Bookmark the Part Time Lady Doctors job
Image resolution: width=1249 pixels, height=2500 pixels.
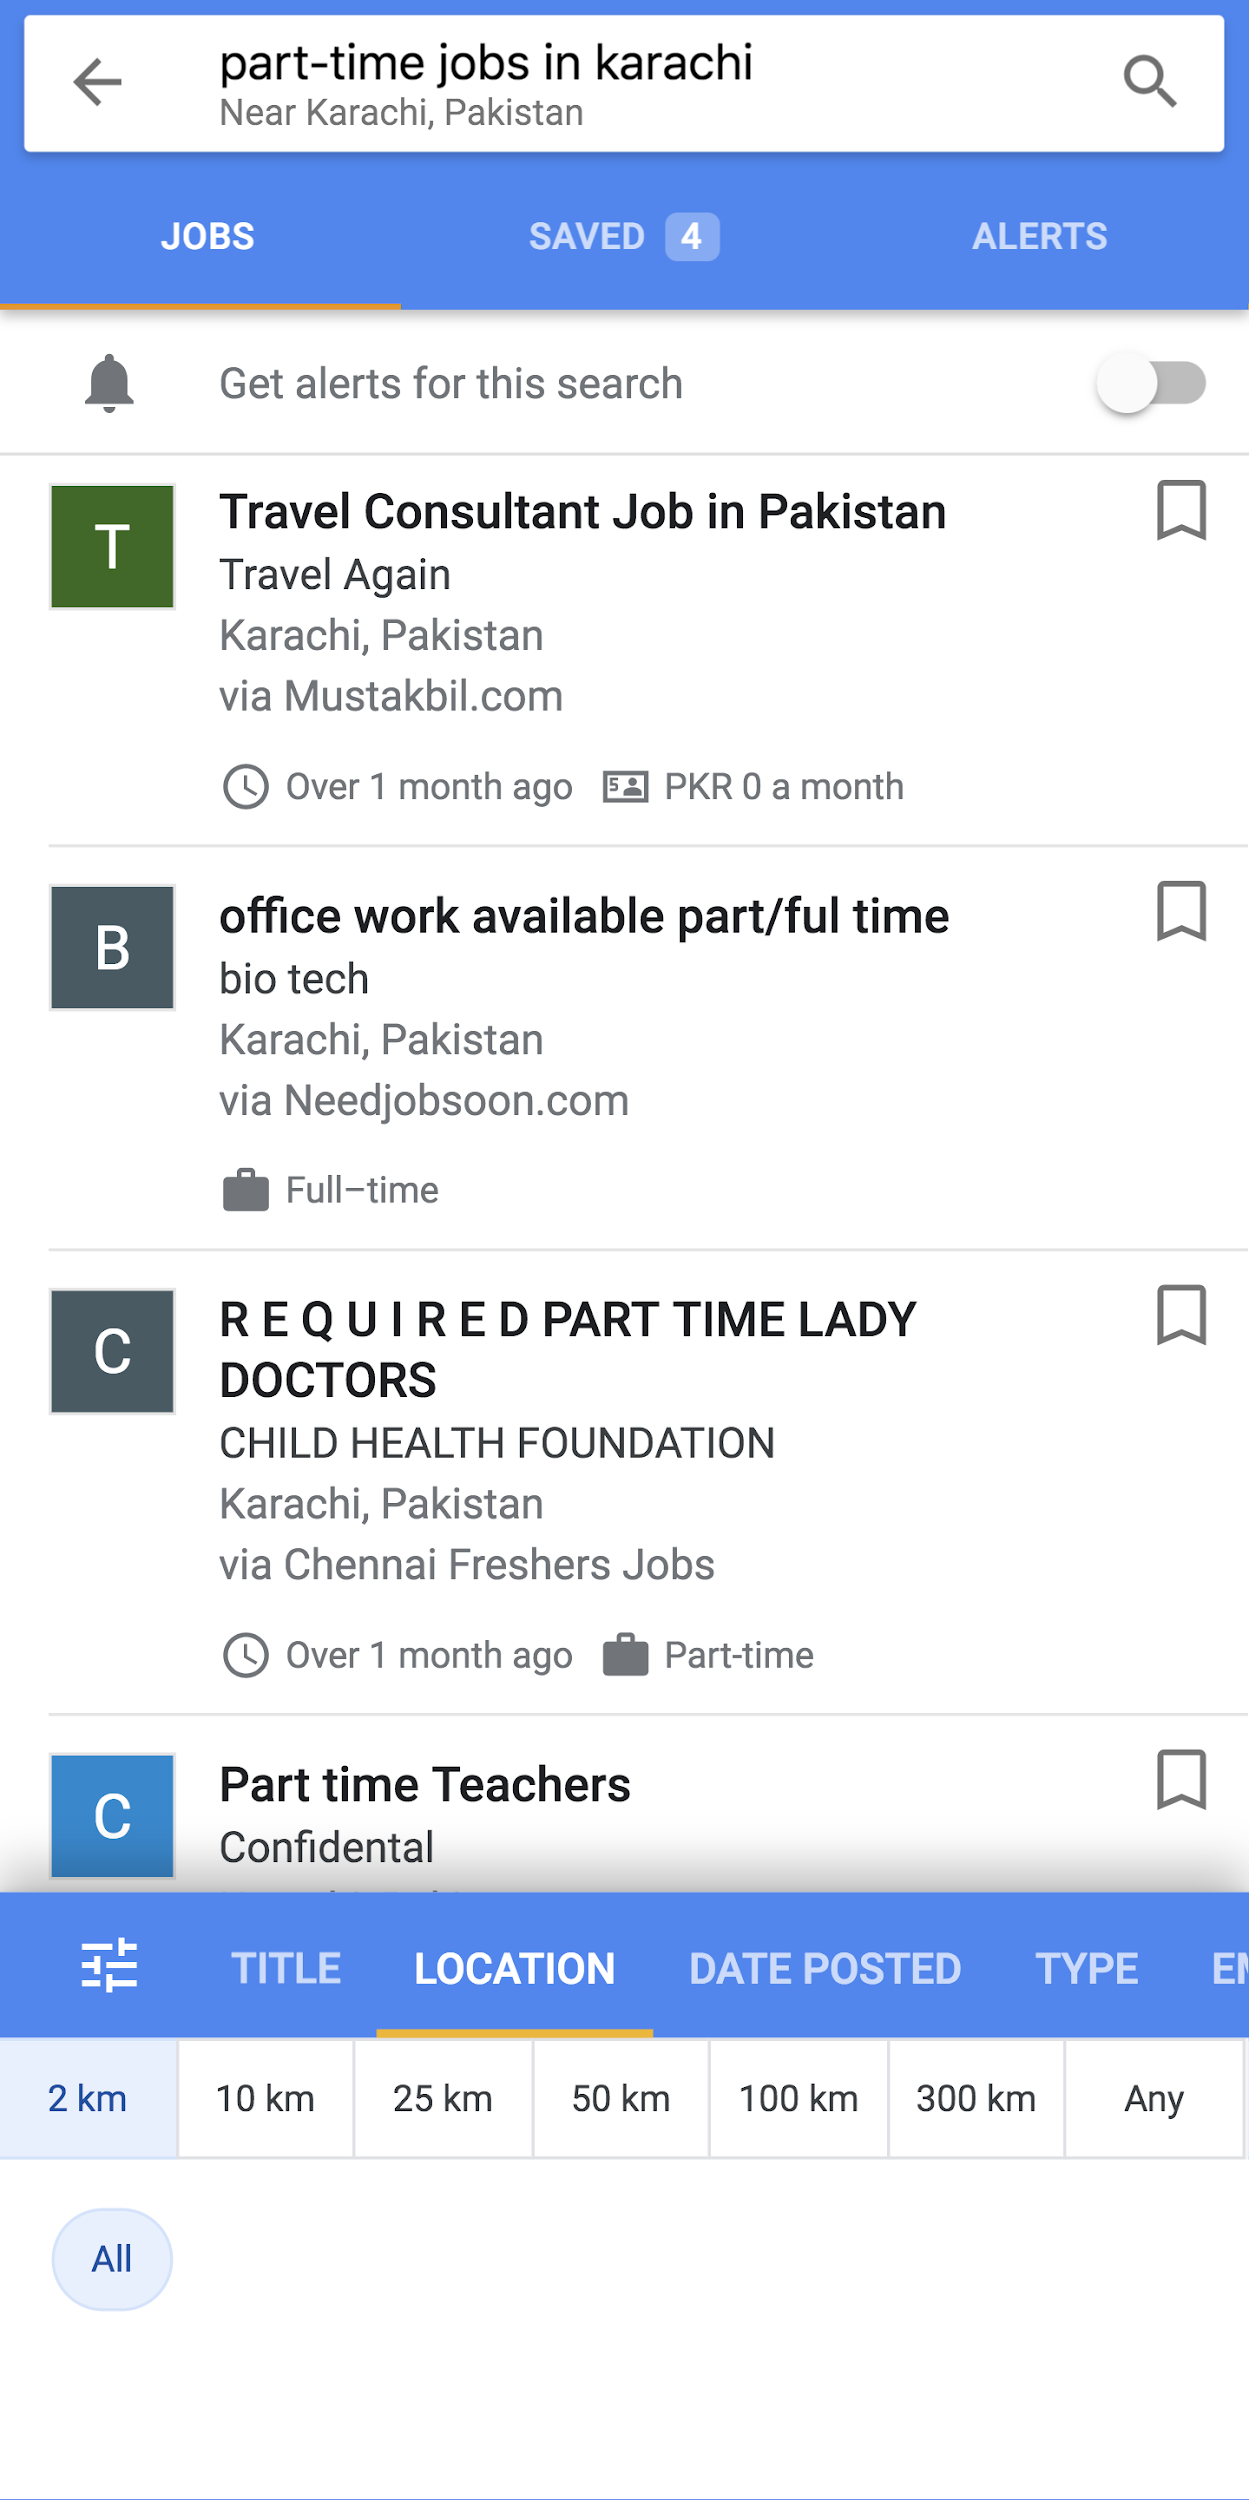click(1181, 1315)
